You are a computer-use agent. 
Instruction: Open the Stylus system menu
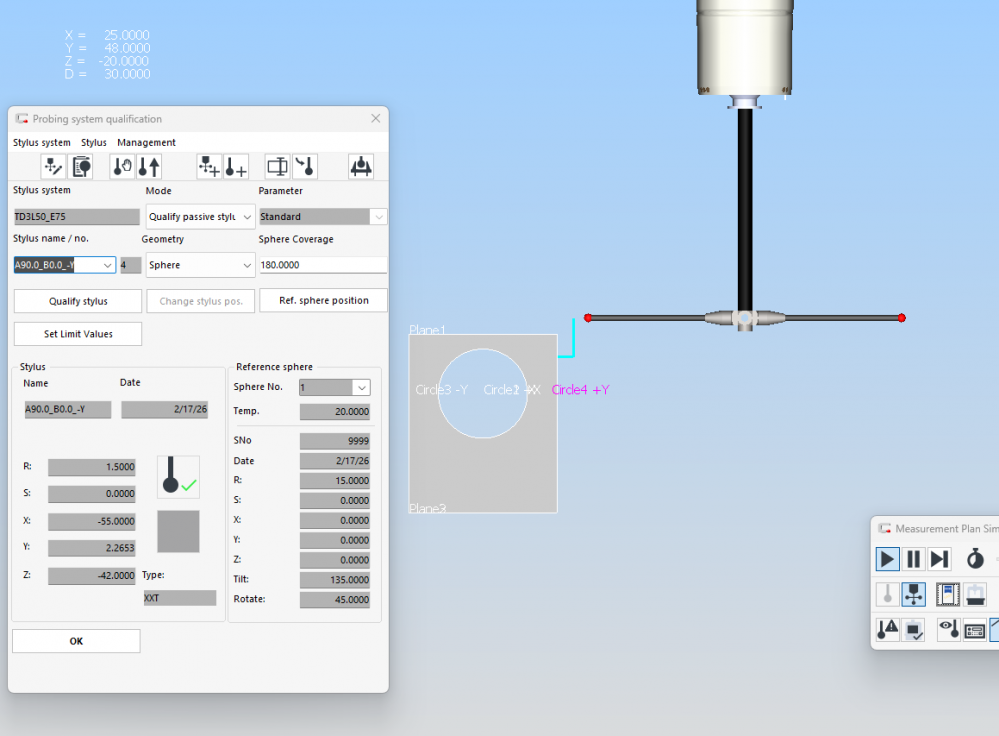coord(42,143)
